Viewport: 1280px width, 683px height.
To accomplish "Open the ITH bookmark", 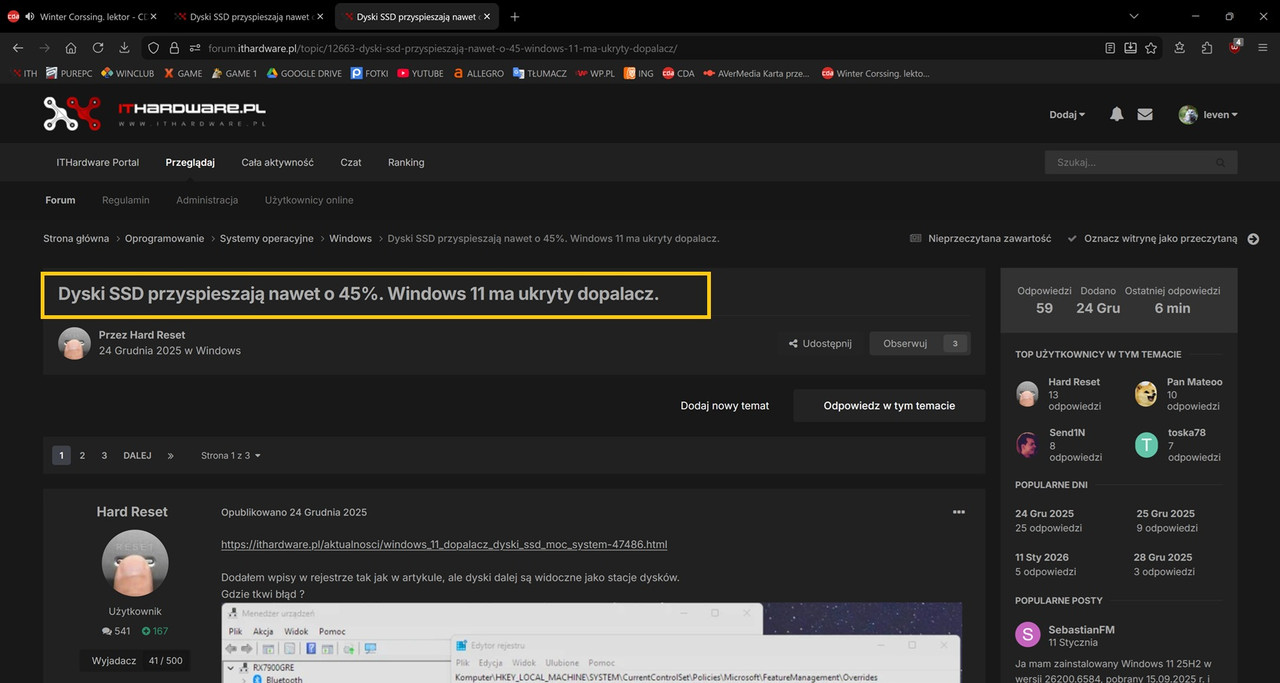I will point(24,73).
